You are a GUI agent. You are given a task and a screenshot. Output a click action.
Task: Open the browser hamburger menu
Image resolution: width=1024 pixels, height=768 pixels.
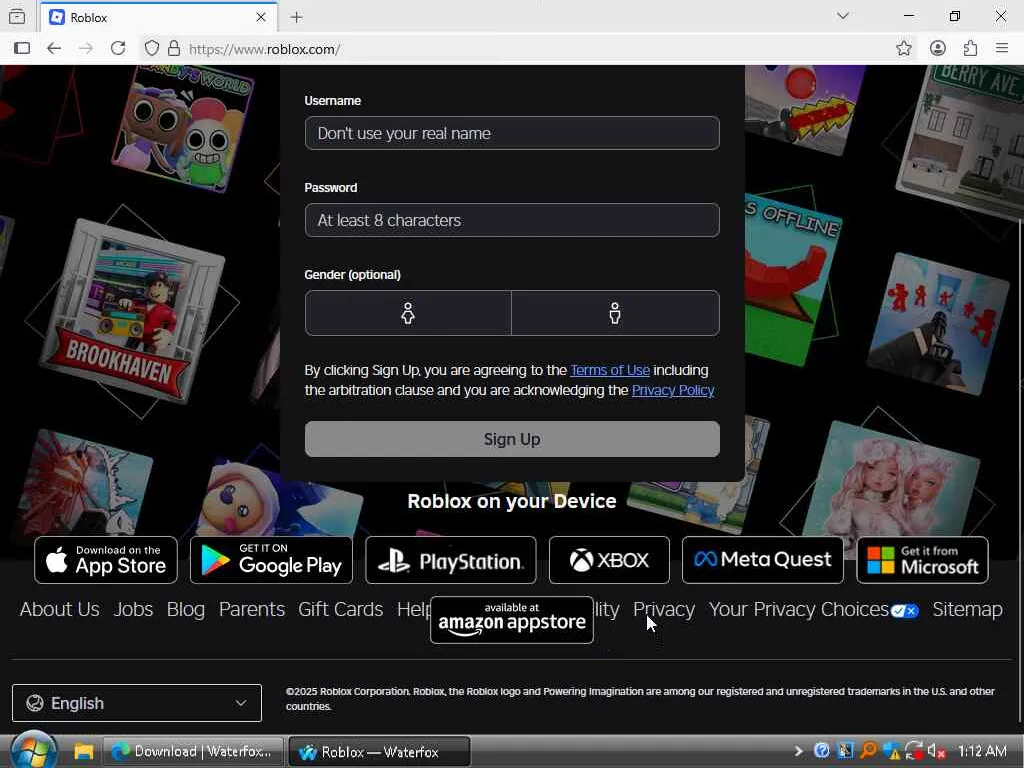click(x=1002, y=48)
